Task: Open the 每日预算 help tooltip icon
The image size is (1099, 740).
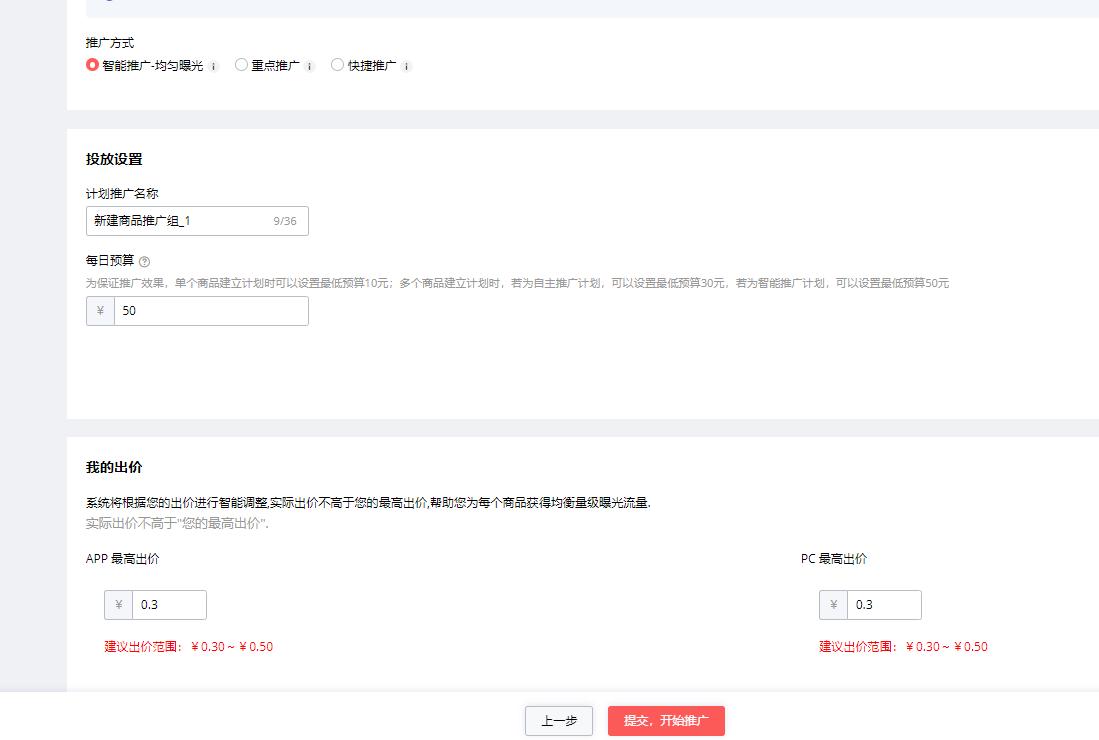Action: pyautogui.click(x=147, y=261)
